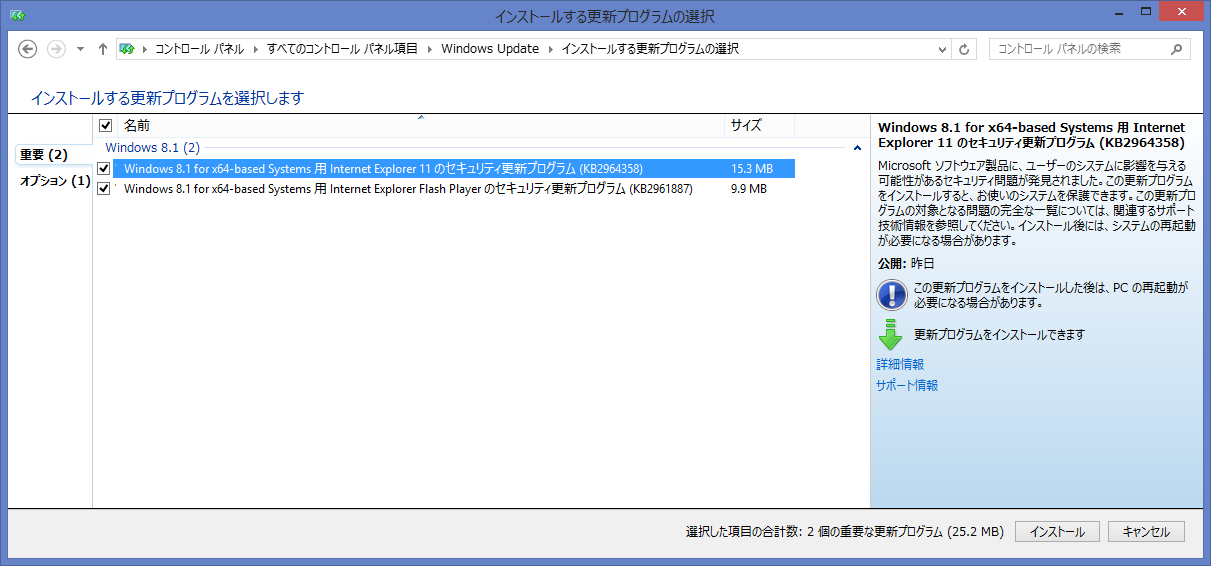
Task: Open the address bar history dropdown
Action: 944,49
